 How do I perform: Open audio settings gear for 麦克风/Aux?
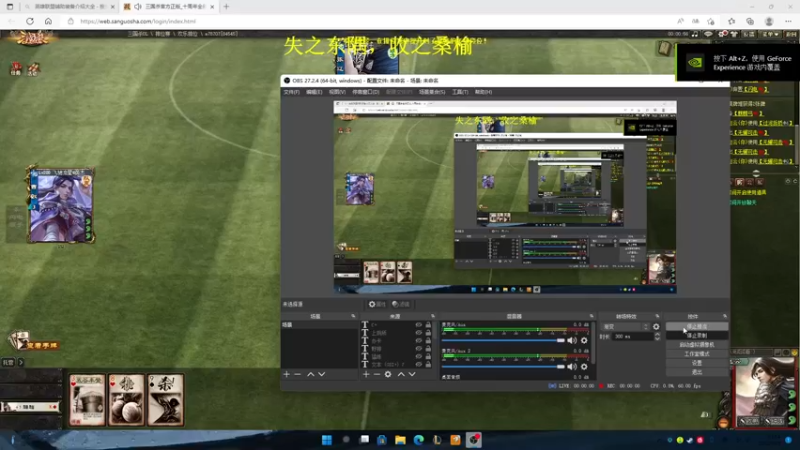point(584,340)
